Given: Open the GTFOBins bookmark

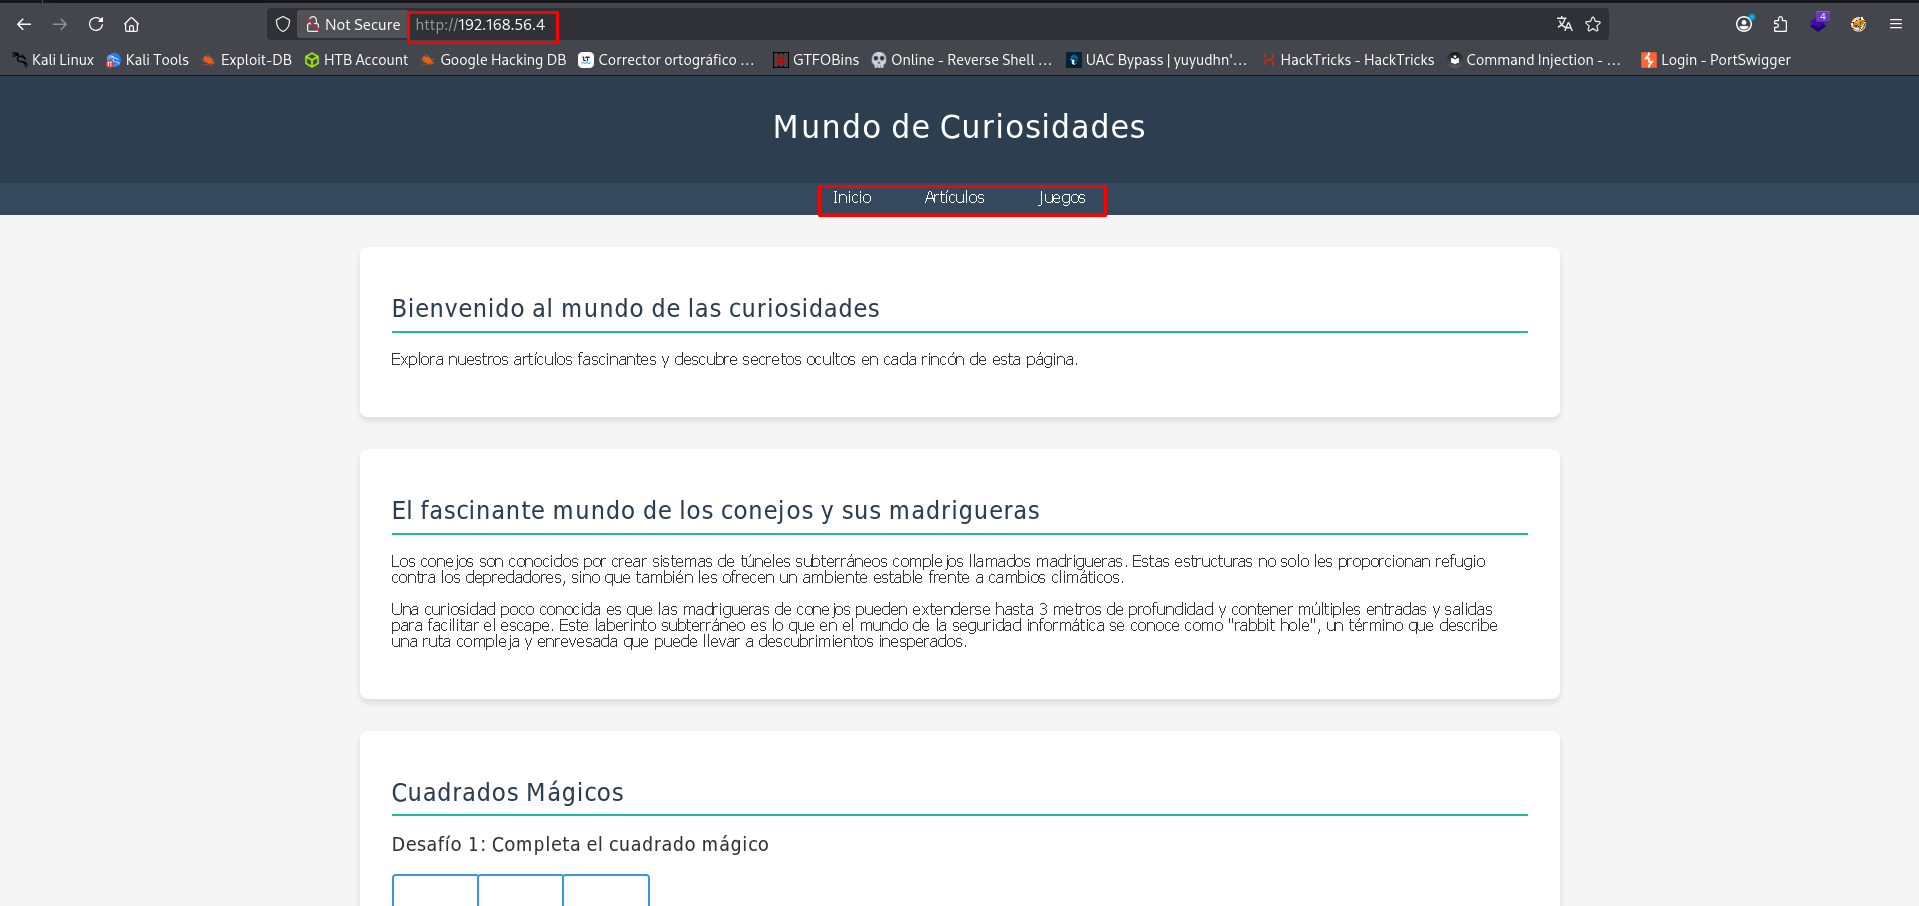Looking at the screenshot, I should click(816, 60).
